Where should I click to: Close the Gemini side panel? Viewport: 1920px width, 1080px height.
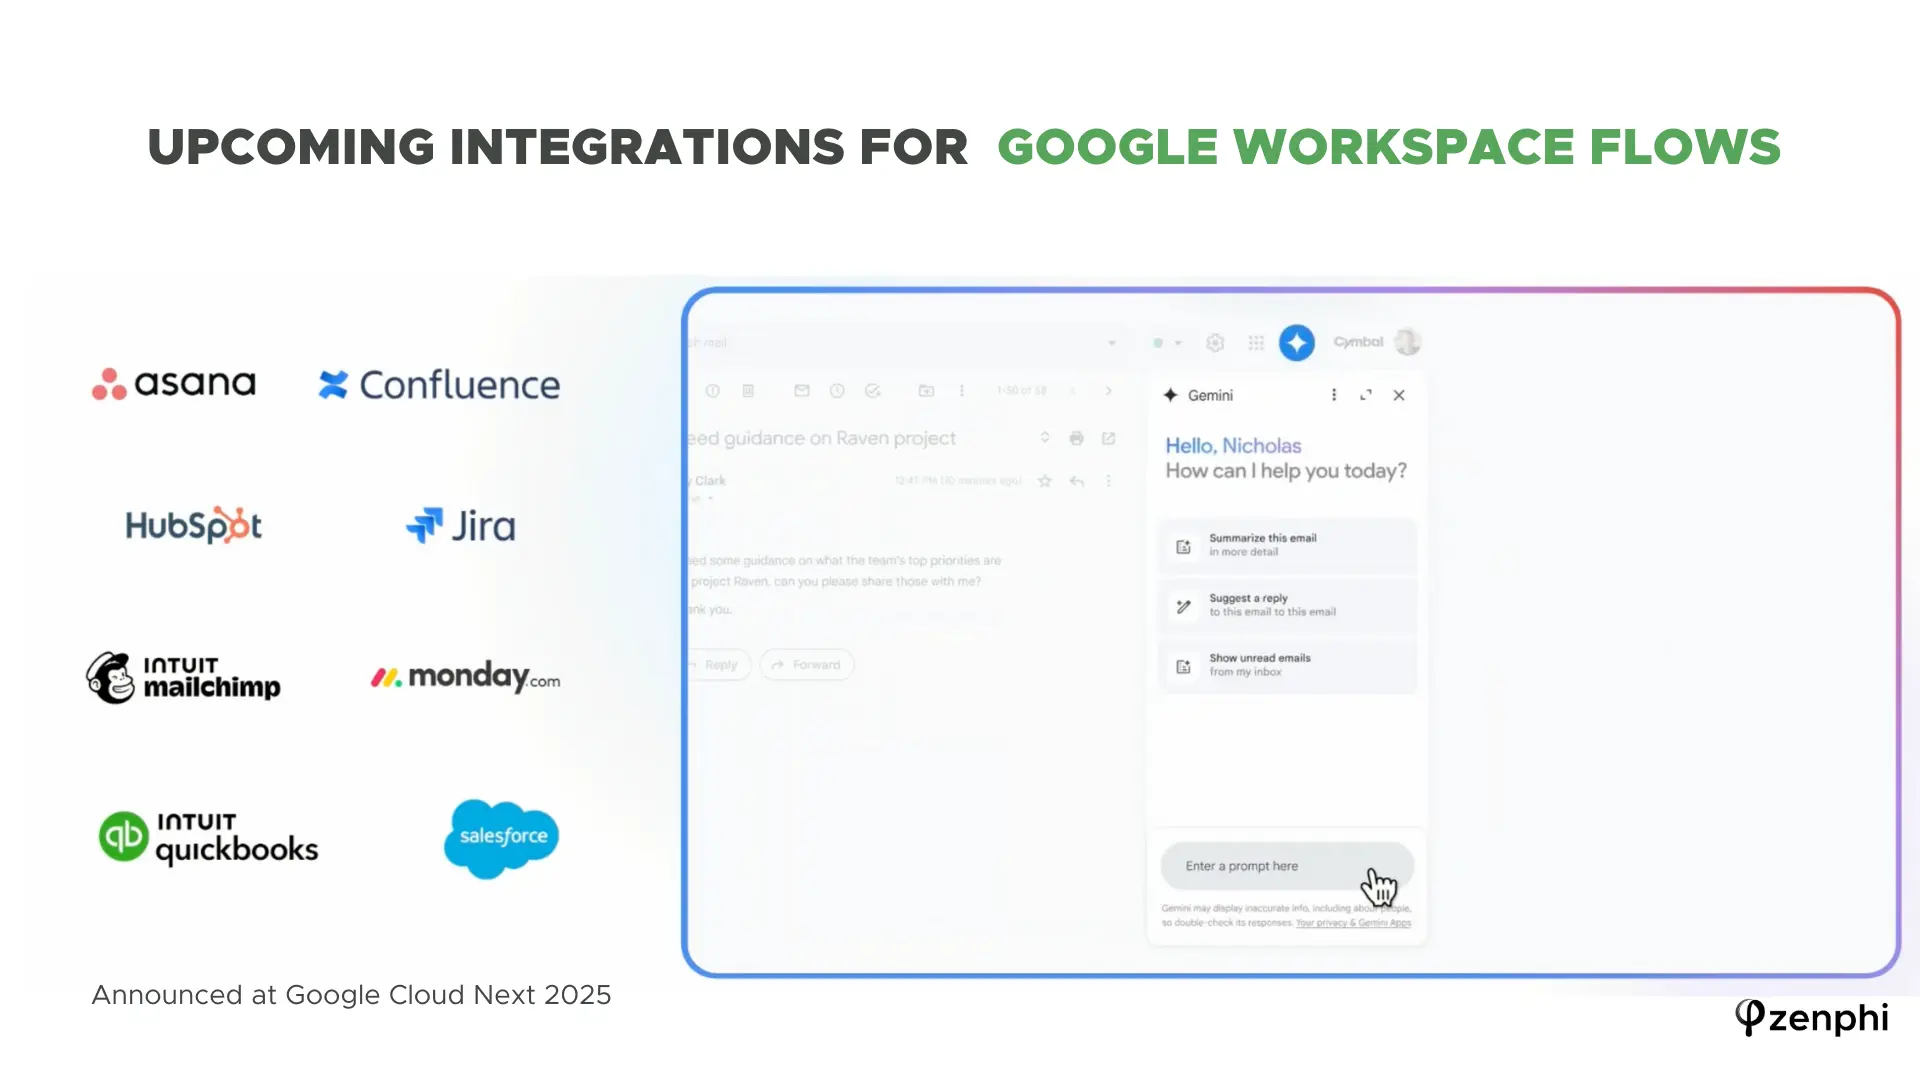(x=1399, y=395)
